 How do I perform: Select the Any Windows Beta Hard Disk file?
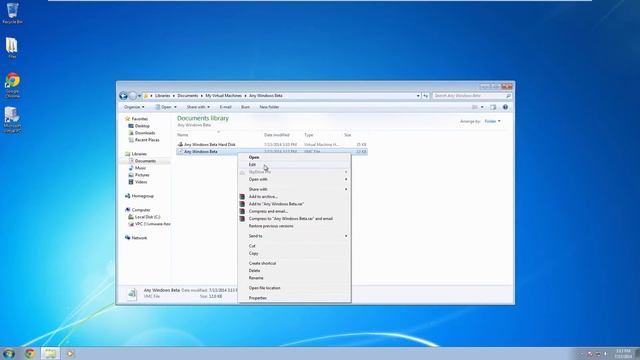click(271, 144)
